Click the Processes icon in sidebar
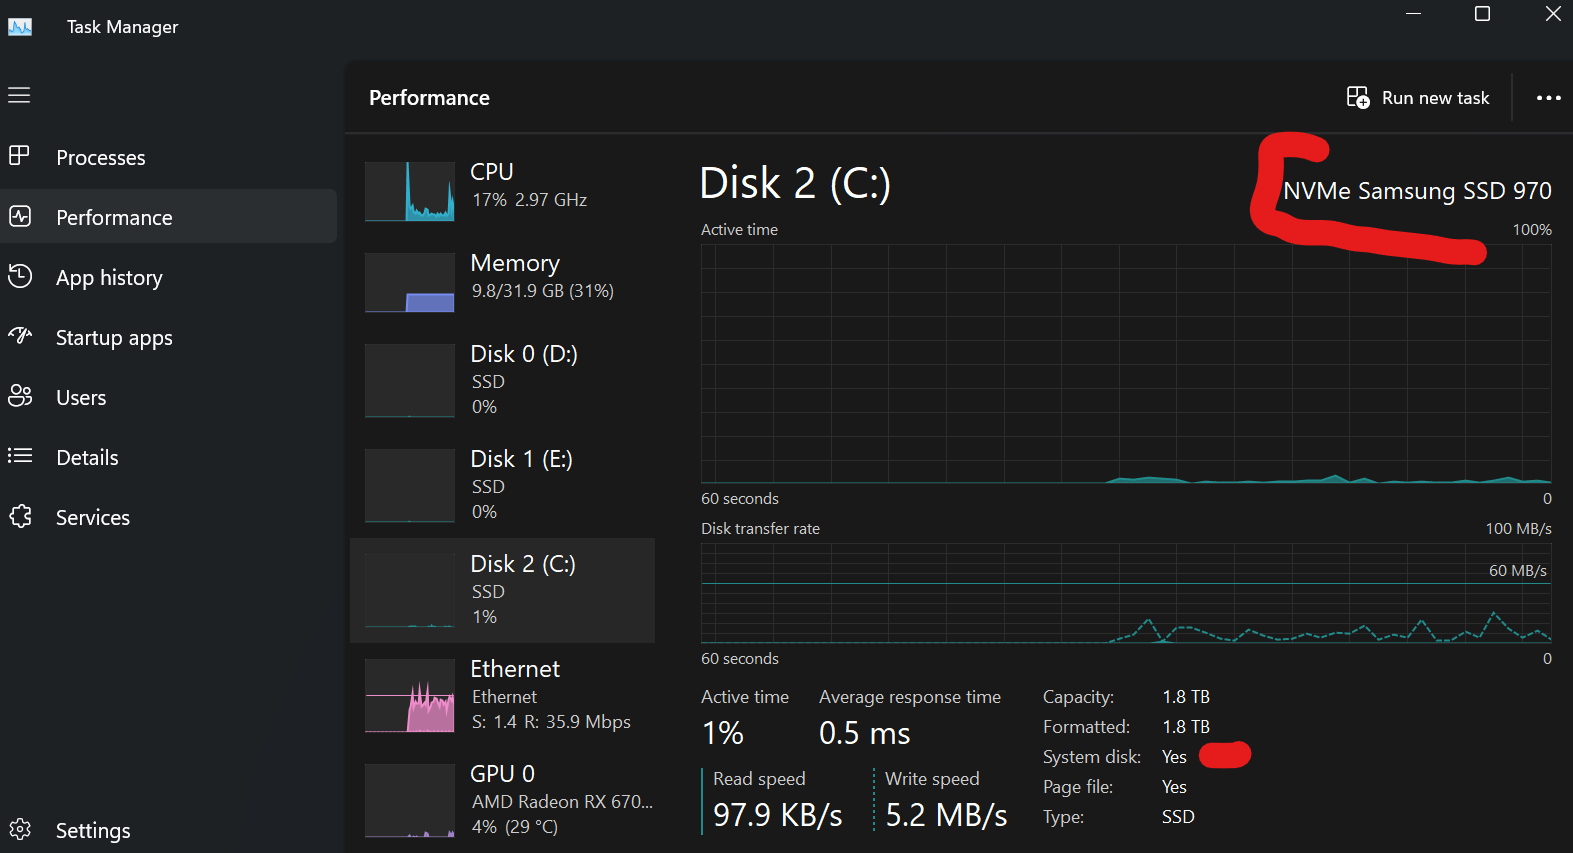 click(x=19, y=156)
